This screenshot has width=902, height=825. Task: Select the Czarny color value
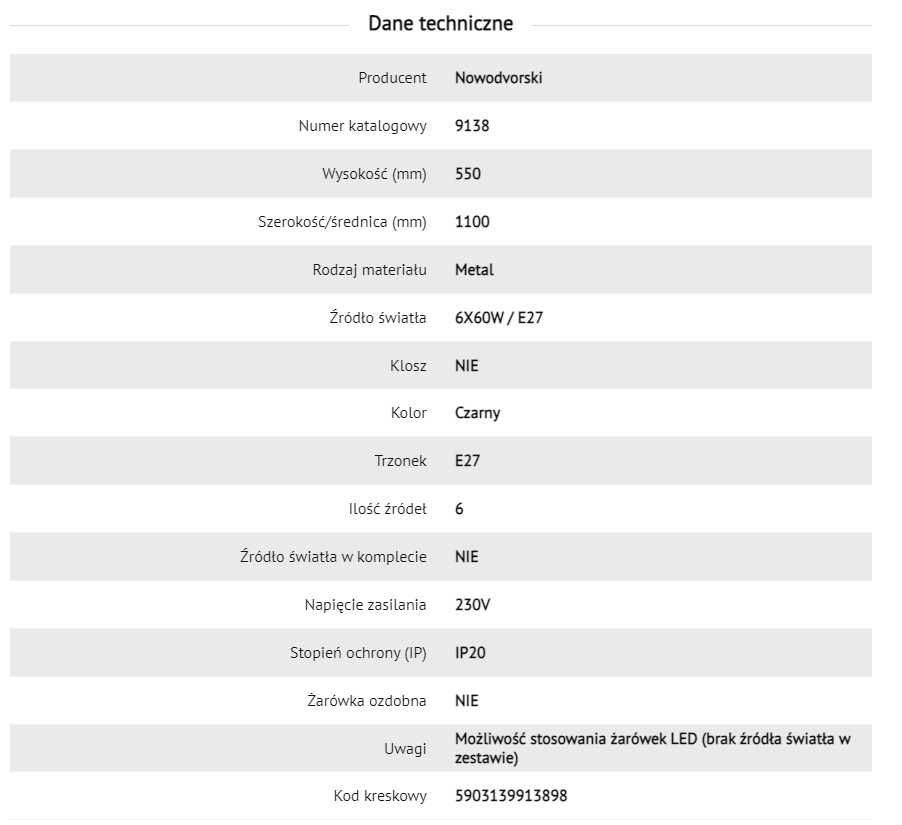(477, 413)
